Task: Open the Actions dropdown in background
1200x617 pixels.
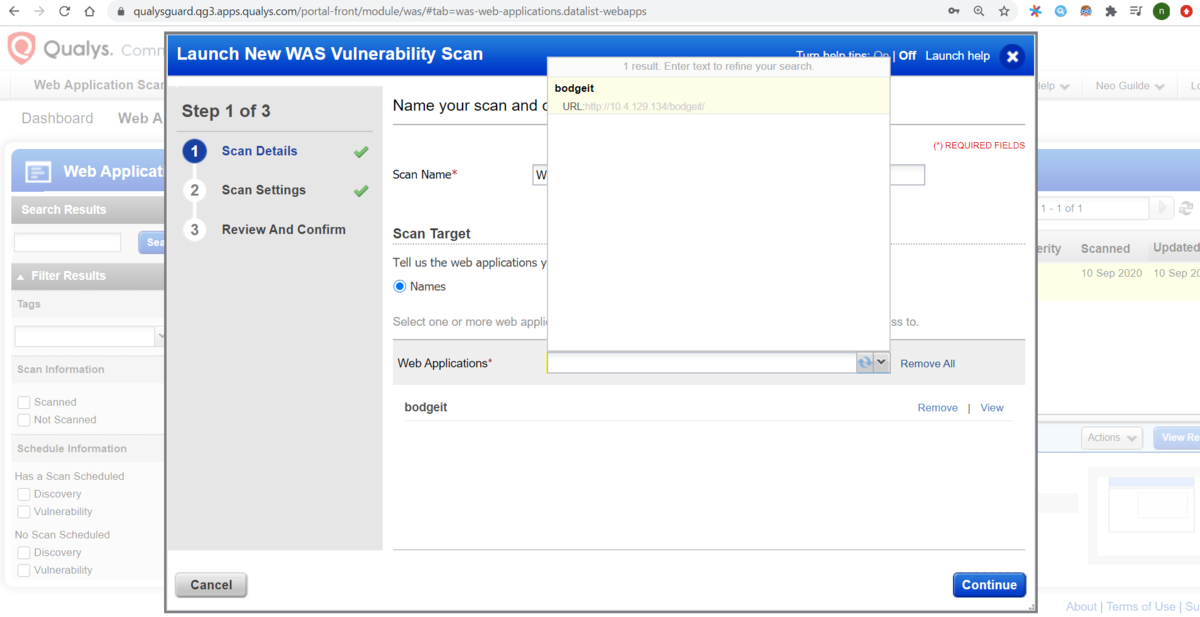Action: click(1112, 438)
